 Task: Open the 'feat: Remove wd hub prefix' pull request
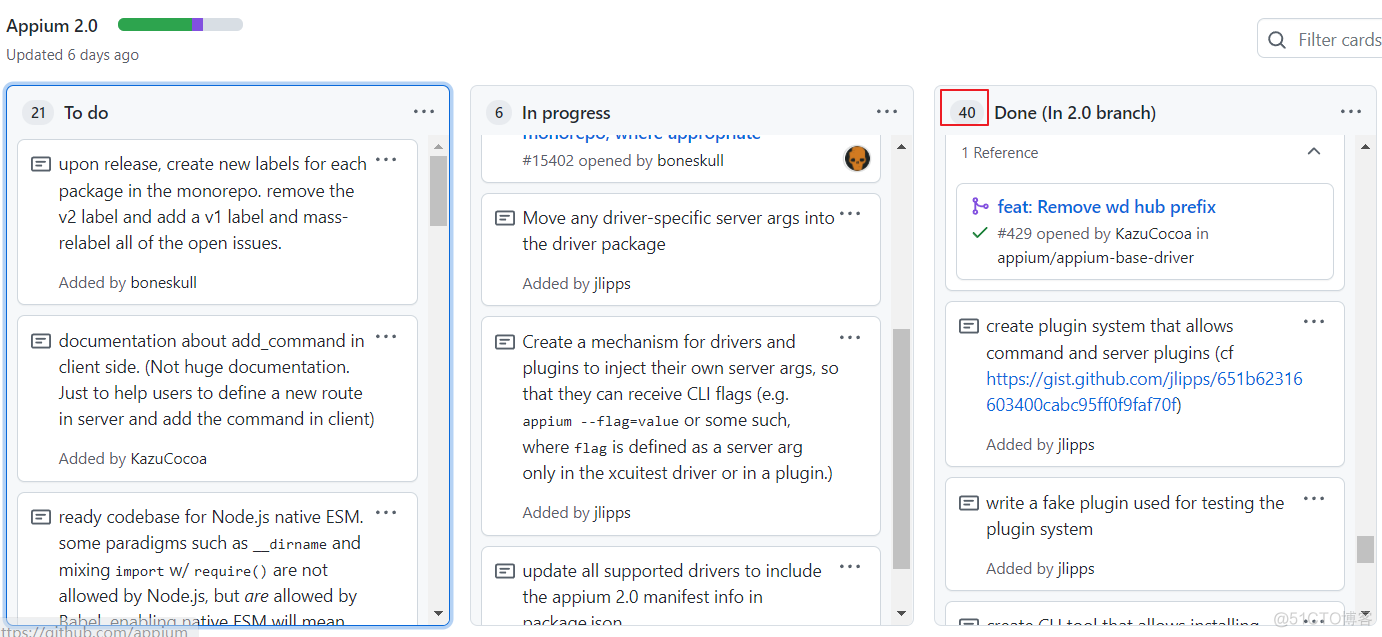pos(1106,207)
